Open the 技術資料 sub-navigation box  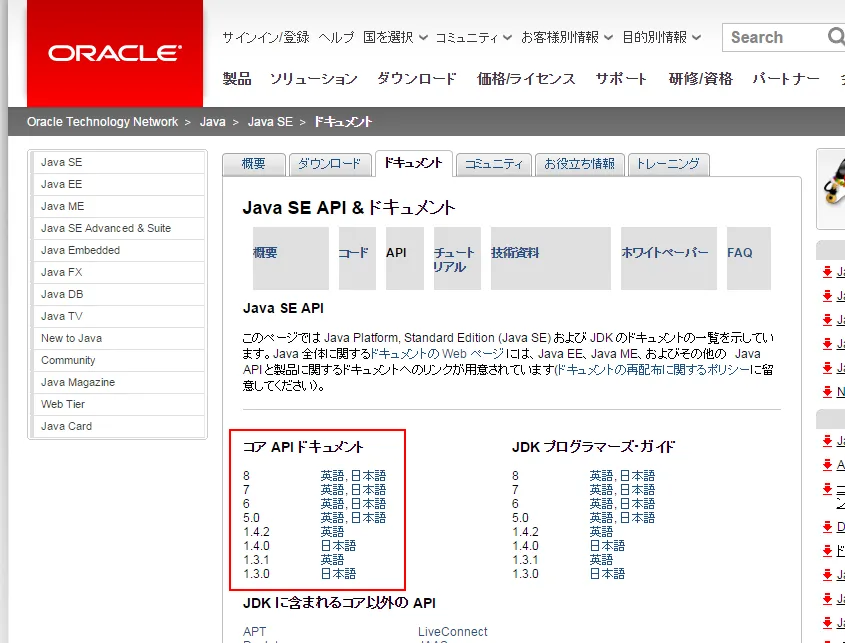tap(550, 258)
